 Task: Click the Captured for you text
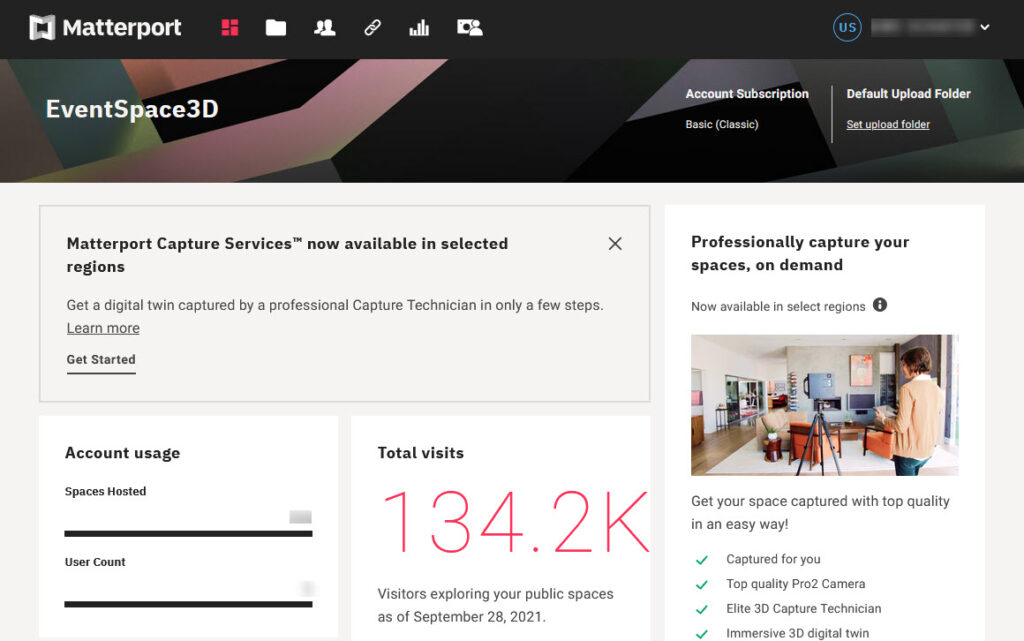tap(773, 559)
